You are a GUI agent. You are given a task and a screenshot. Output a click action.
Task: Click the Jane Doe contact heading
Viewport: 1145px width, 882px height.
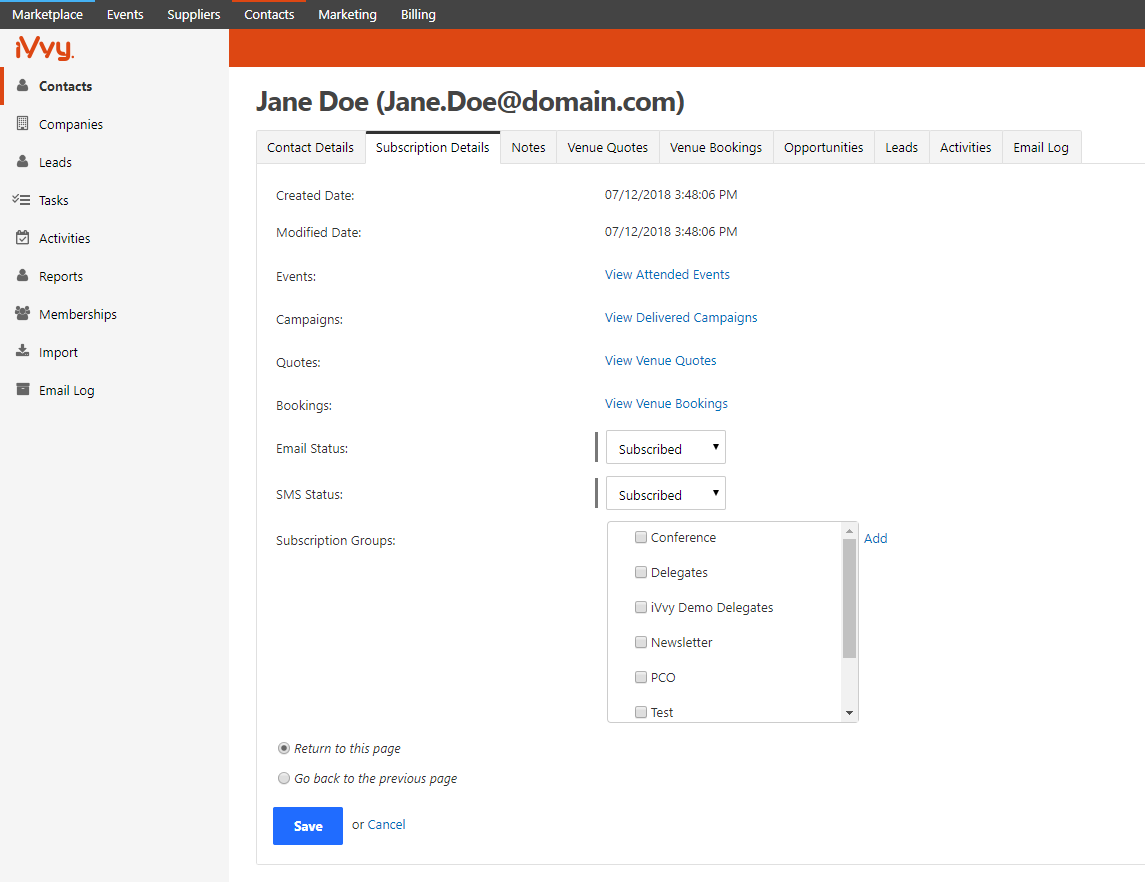click(470, 101)
